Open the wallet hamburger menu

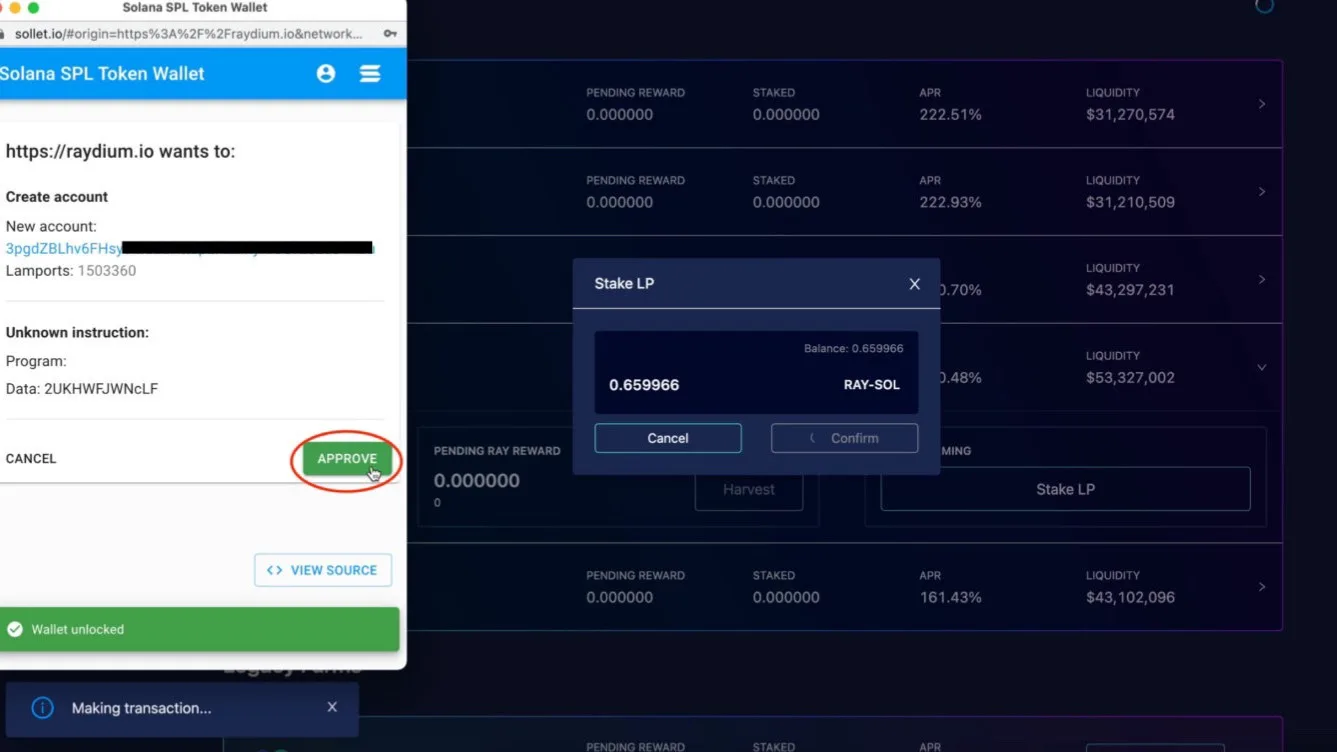(x=370, y=74)
